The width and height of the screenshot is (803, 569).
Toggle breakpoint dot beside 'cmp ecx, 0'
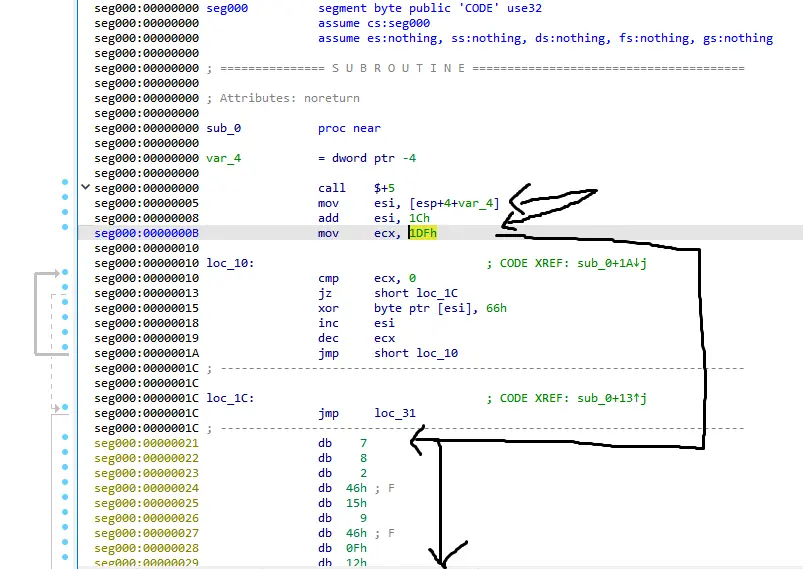(65, 272)
